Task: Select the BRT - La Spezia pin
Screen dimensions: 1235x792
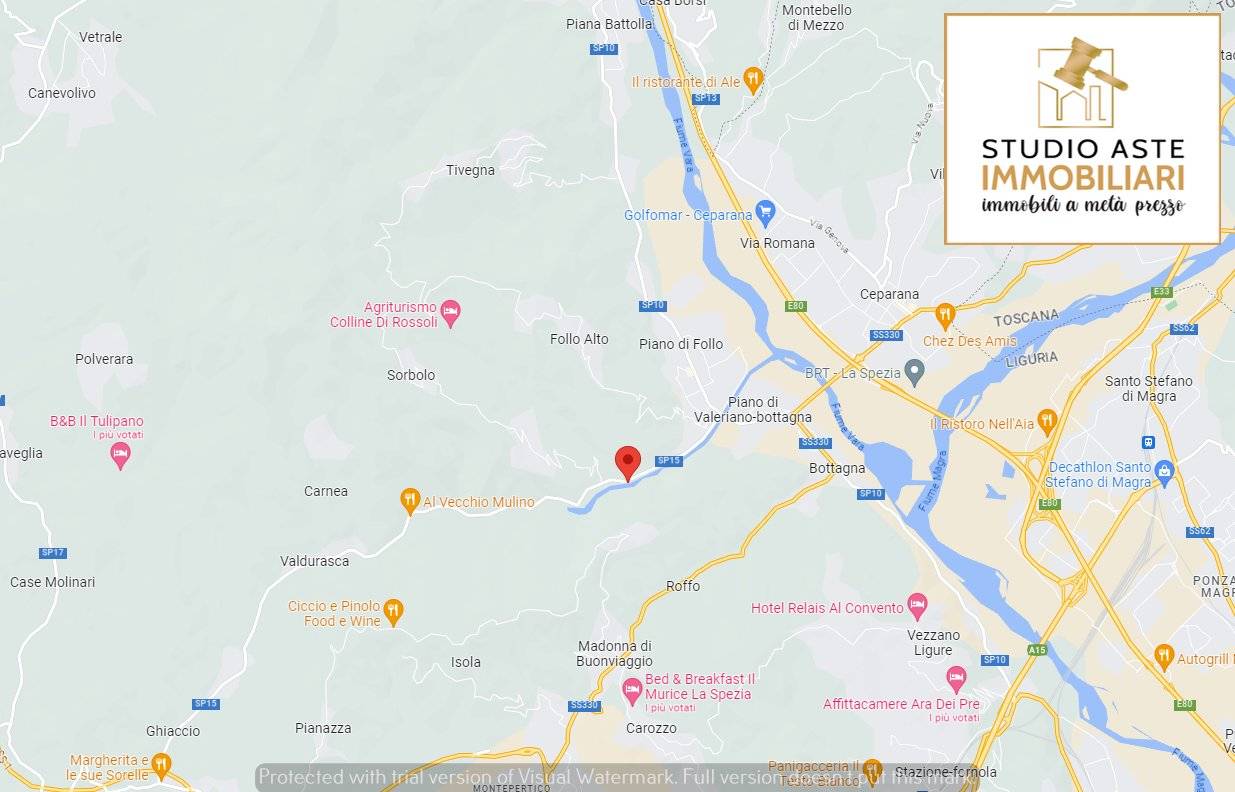Action: 914,371
